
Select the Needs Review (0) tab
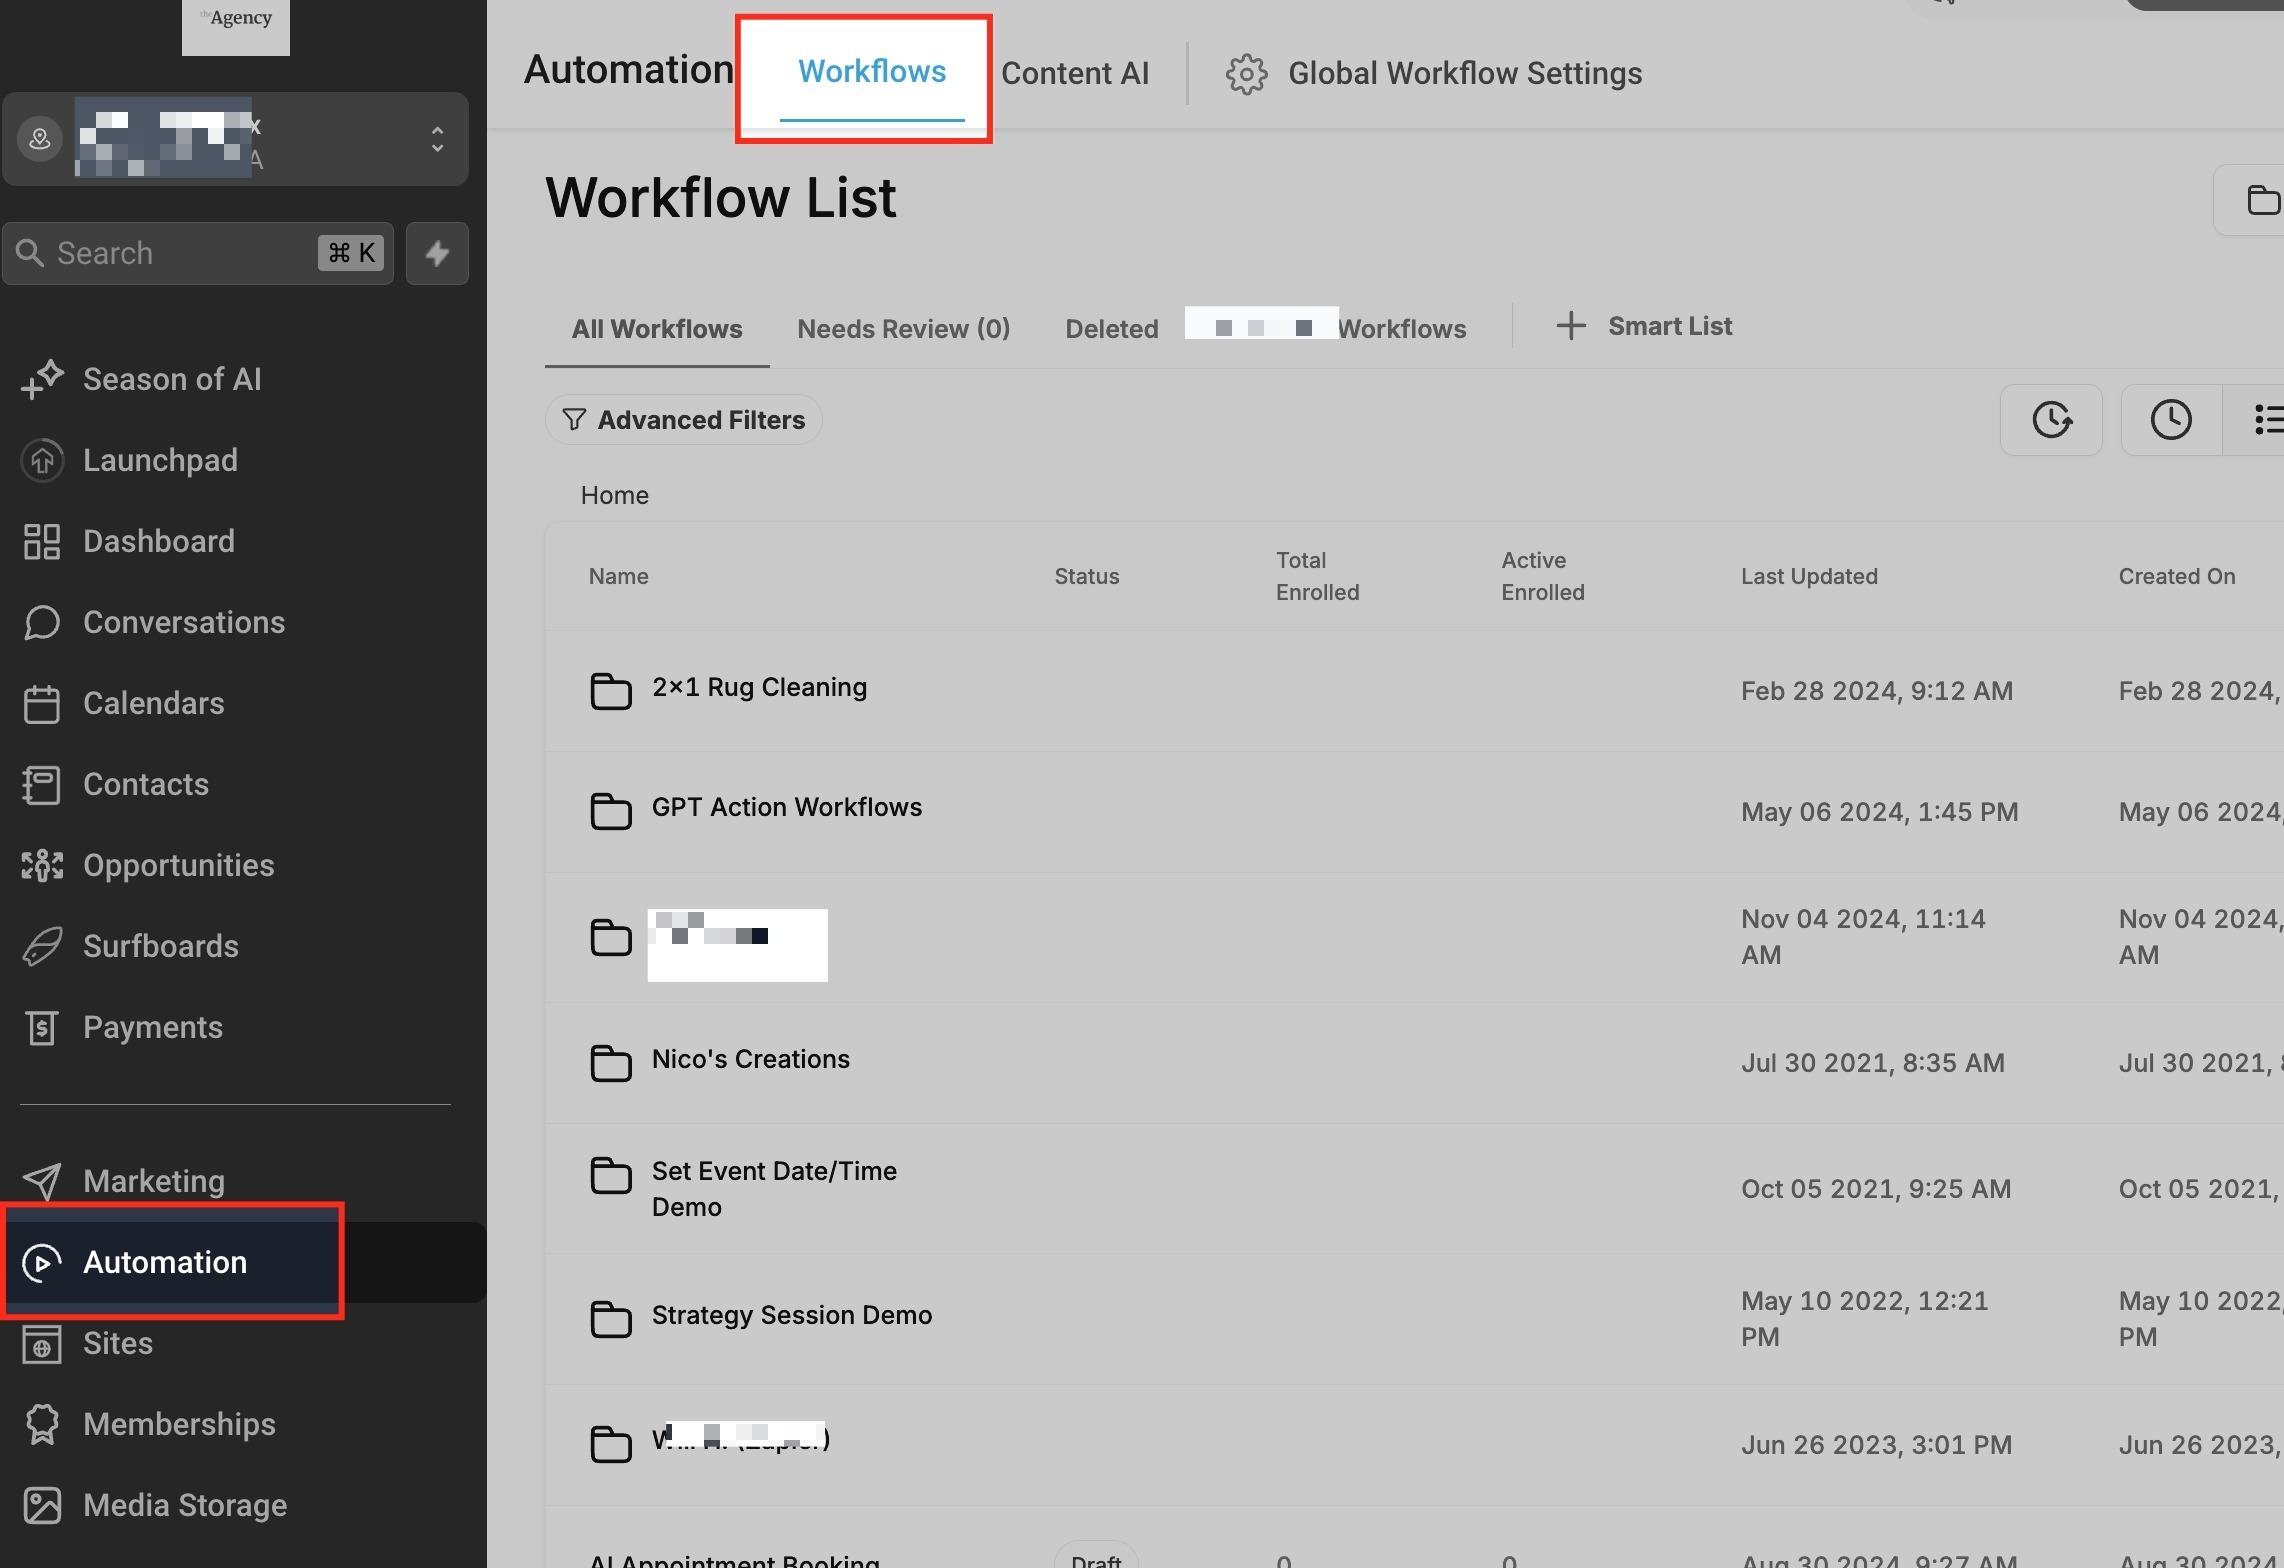click(903, 329)
